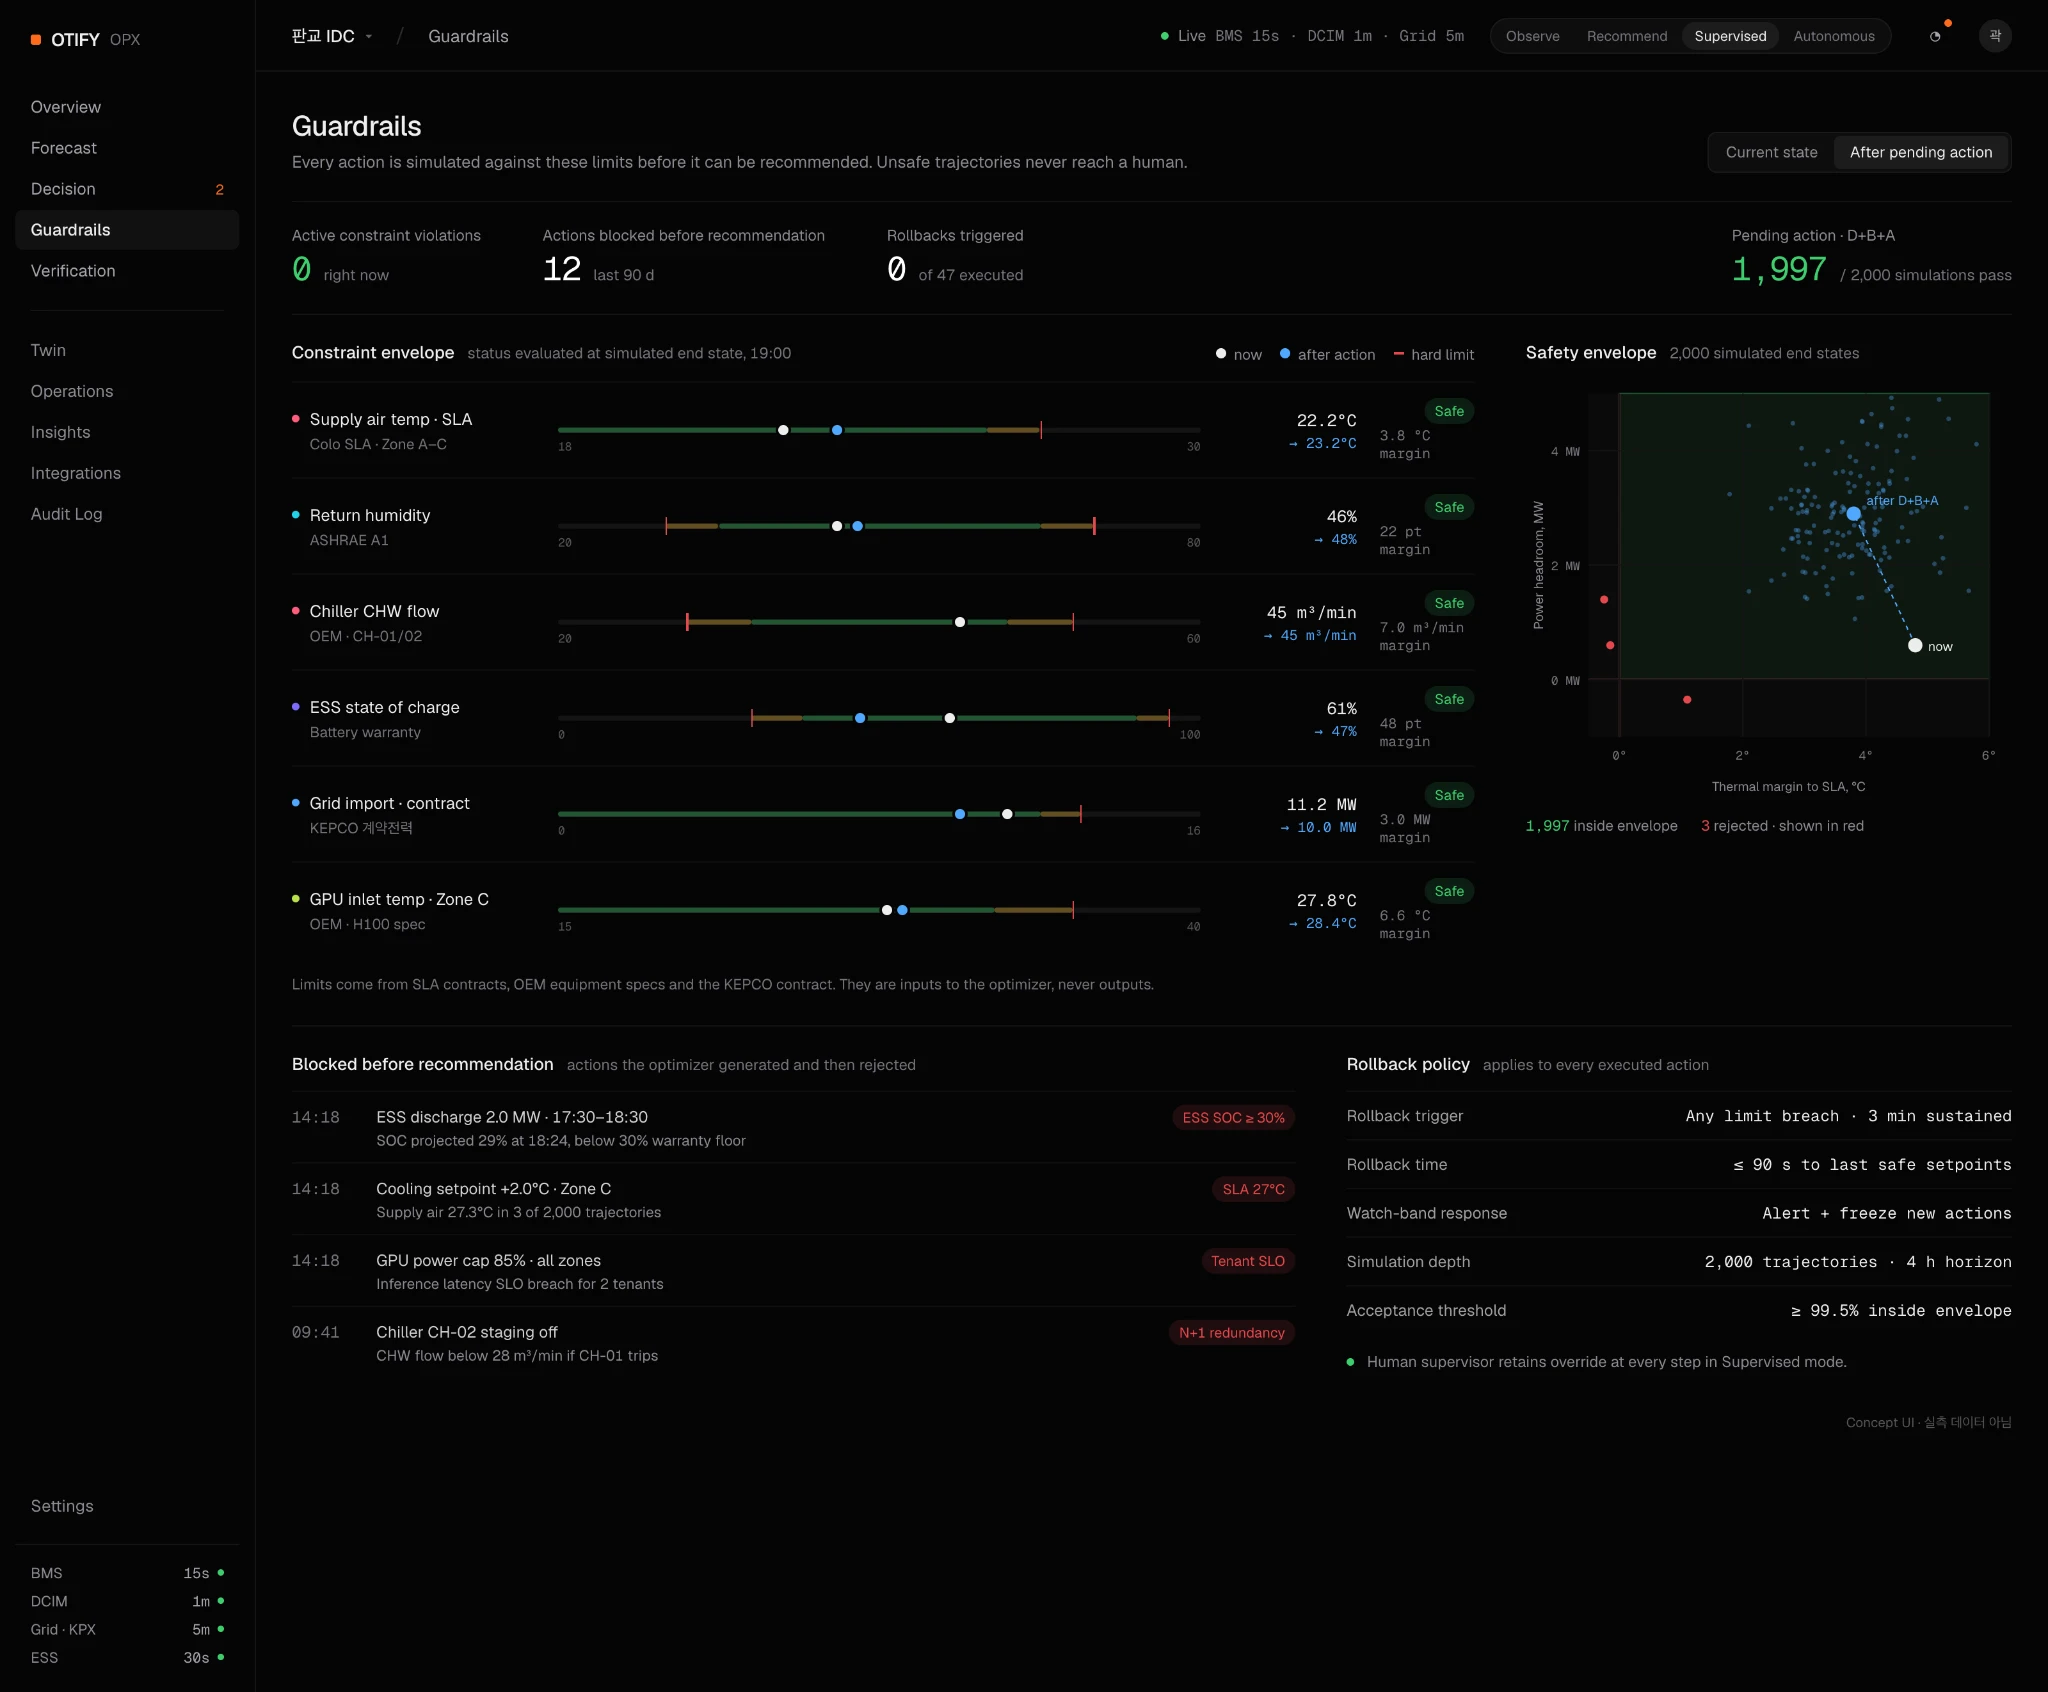Open Settings in the sidebar
The height and width of the screenshot is (1692, 2048).
click(127, 1506)
